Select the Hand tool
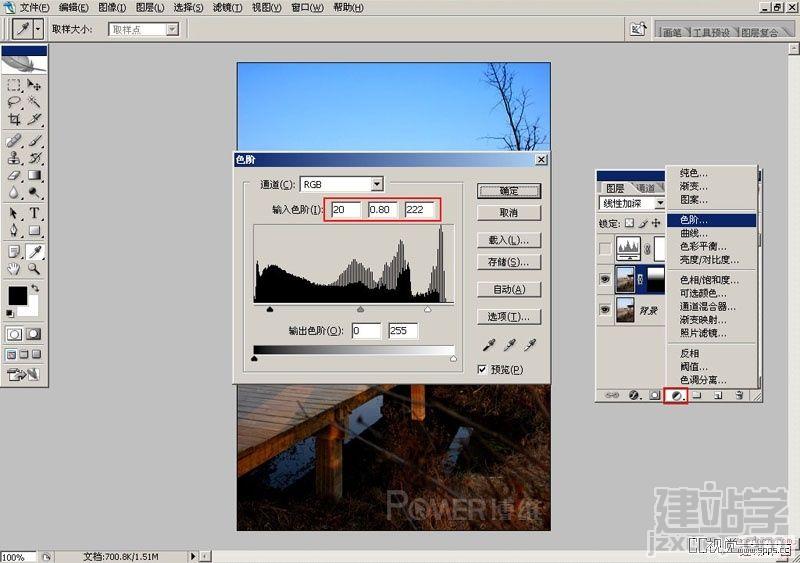 coord(14,268)
